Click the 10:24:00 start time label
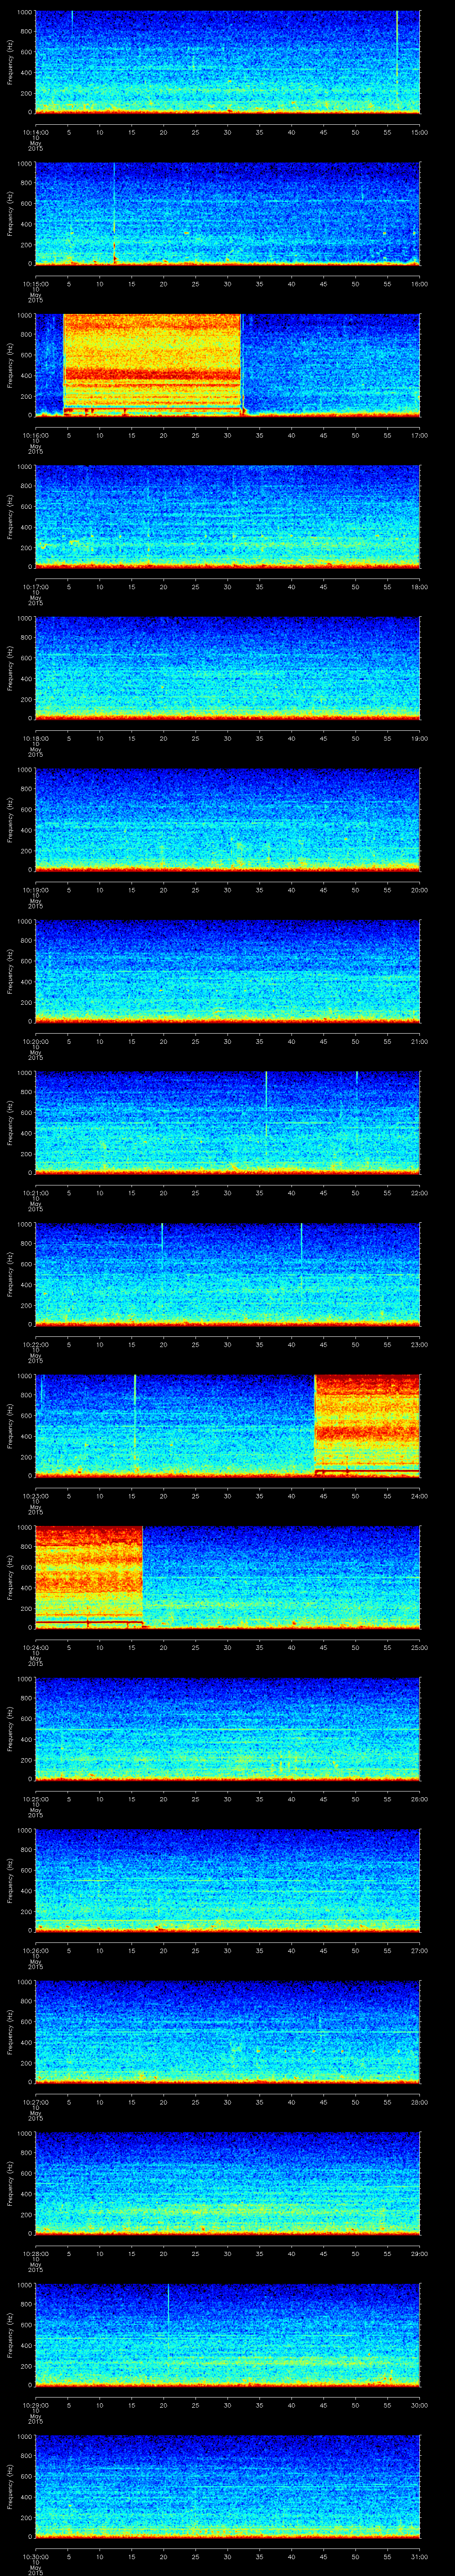 pyautogui.click(x=35, y=1648)
